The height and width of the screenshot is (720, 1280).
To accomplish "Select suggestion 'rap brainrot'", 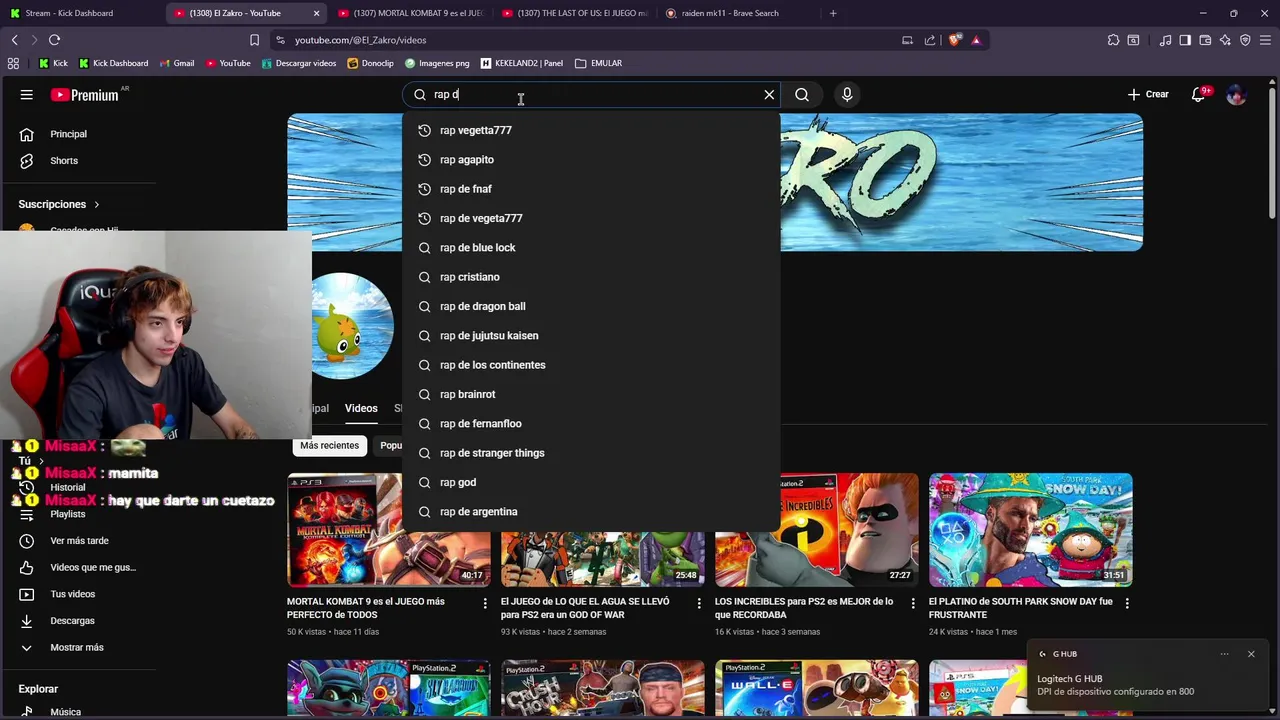I will click(591, 394).
